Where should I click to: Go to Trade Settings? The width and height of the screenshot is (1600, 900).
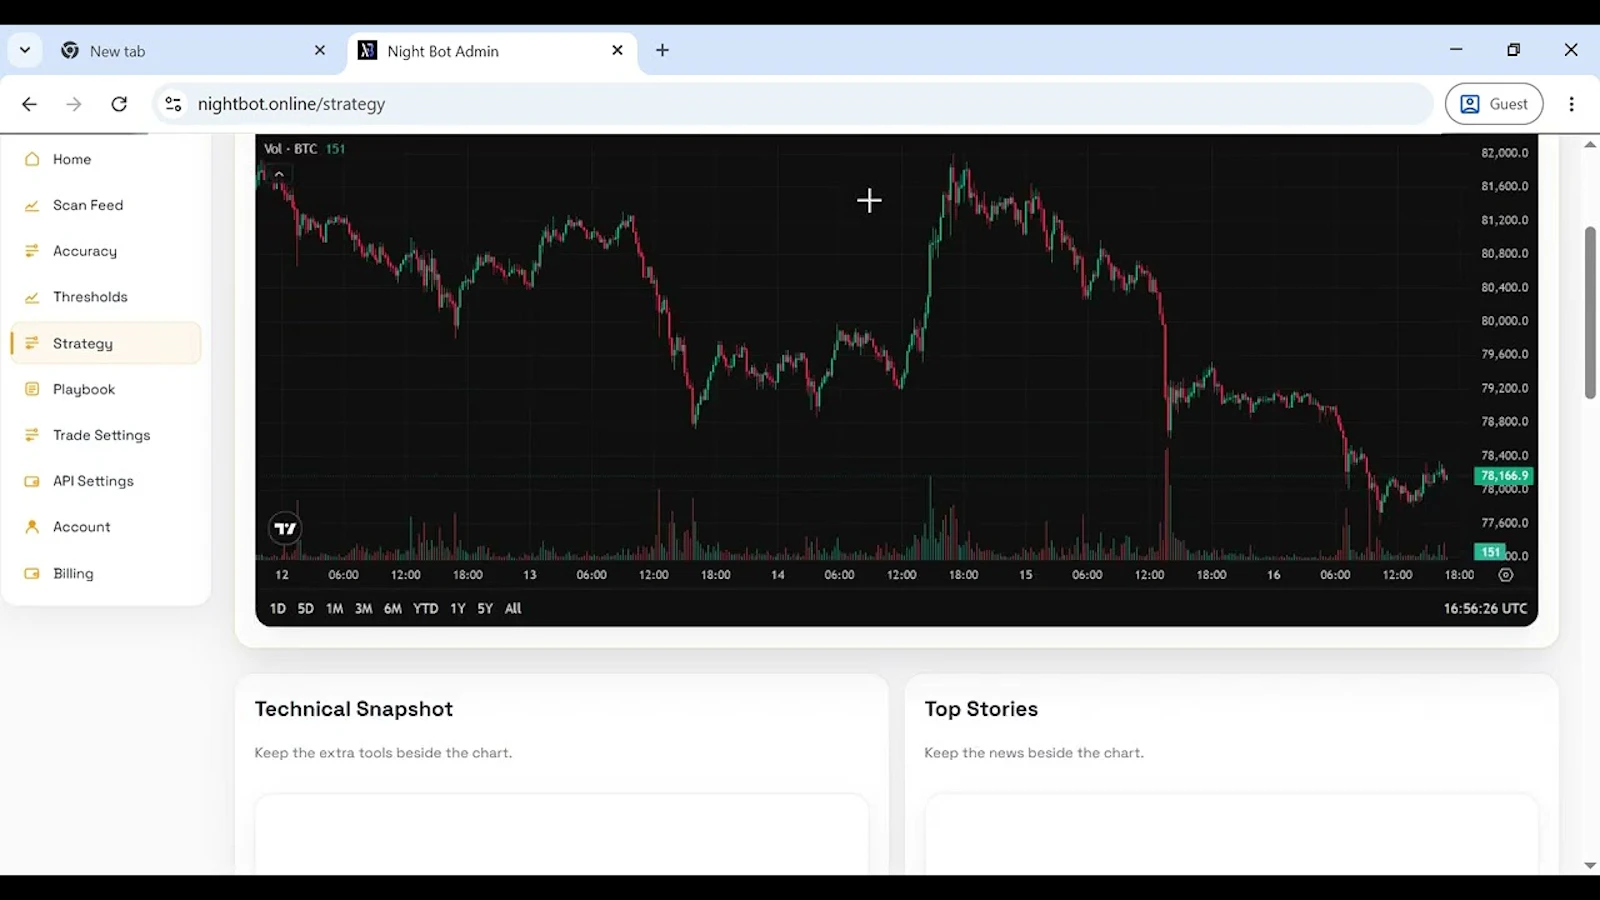[x=106, y=435]
